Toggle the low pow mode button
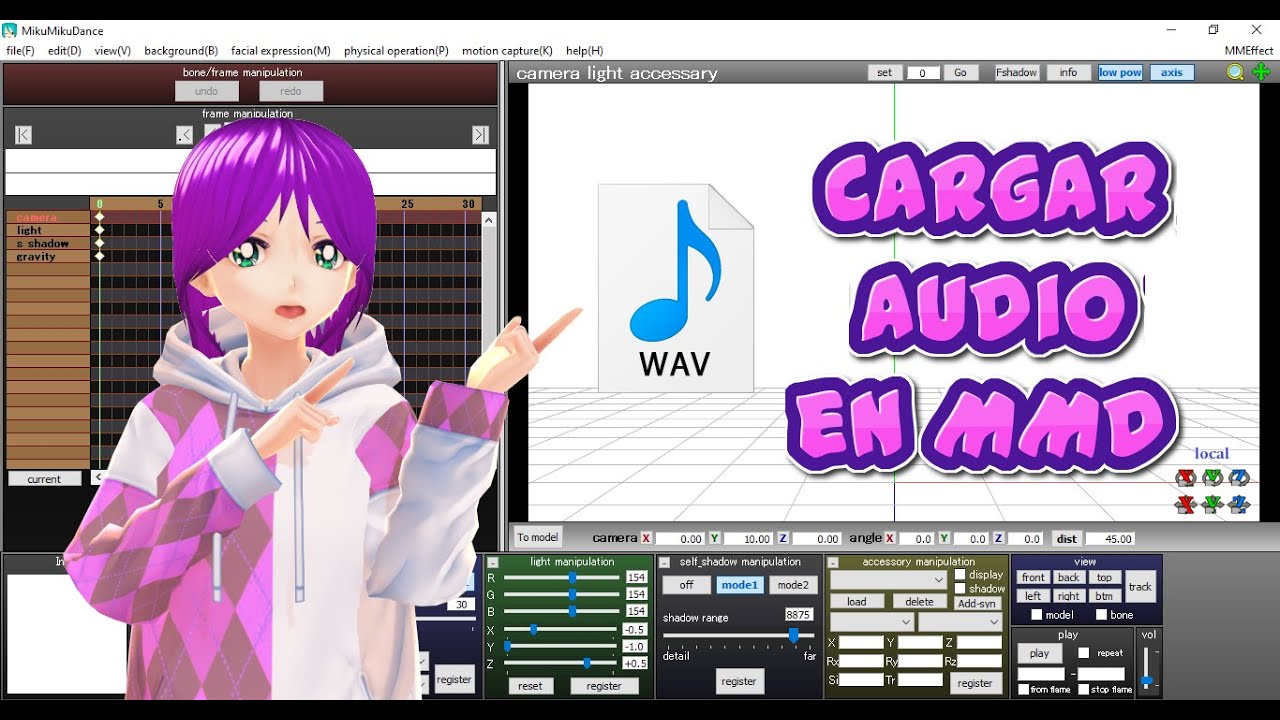Viewport: 1280px width, 720px height. (x=1120, y=72)
